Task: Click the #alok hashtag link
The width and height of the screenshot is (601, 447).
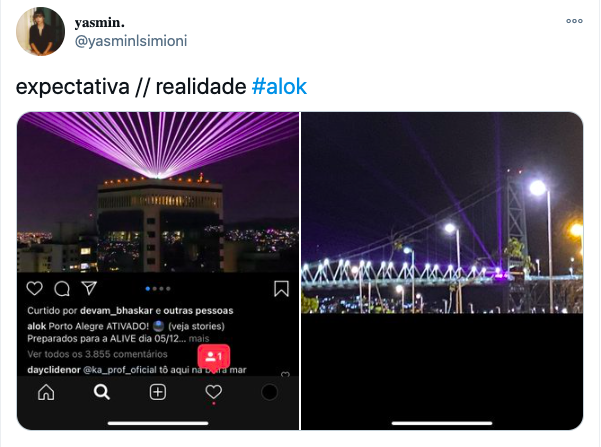Action: [x=279, y=87]
